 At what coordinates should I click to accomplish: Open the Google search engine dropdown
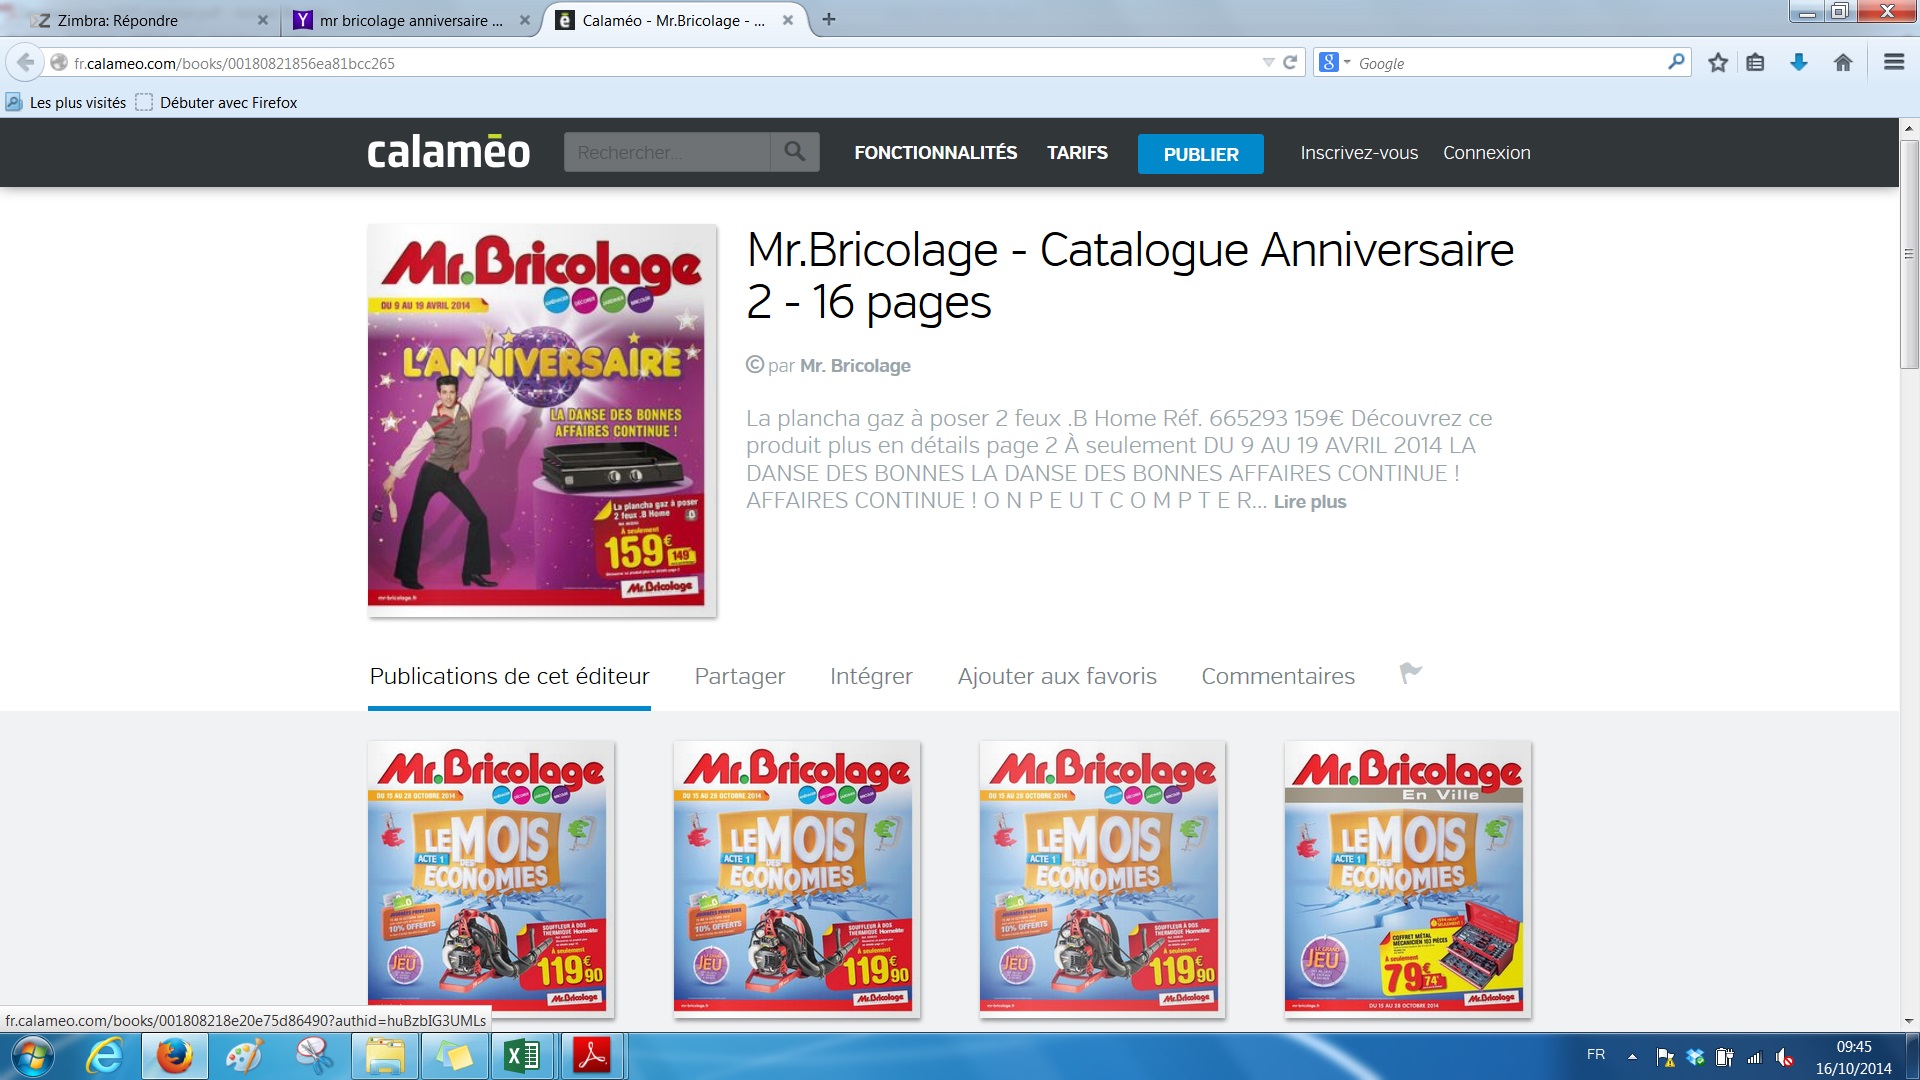[1335, 63]
